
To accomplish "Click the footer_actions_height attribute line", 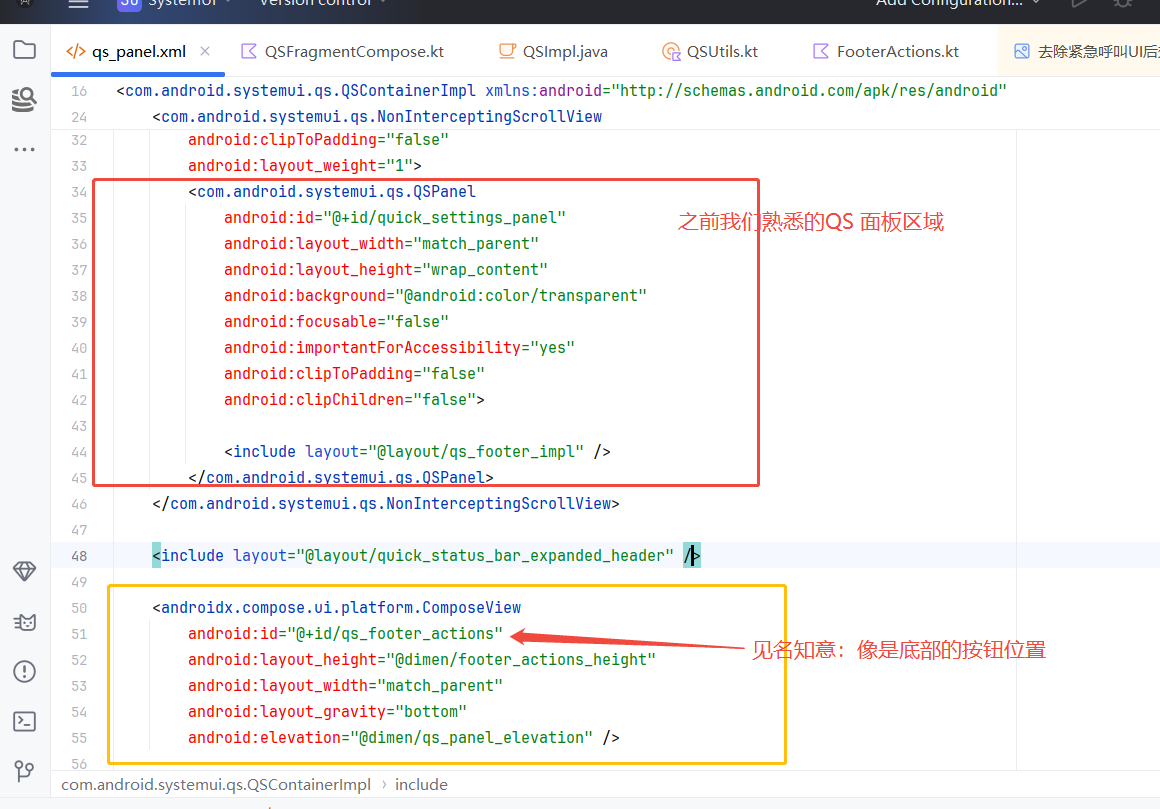I will (x=422, y=660).
